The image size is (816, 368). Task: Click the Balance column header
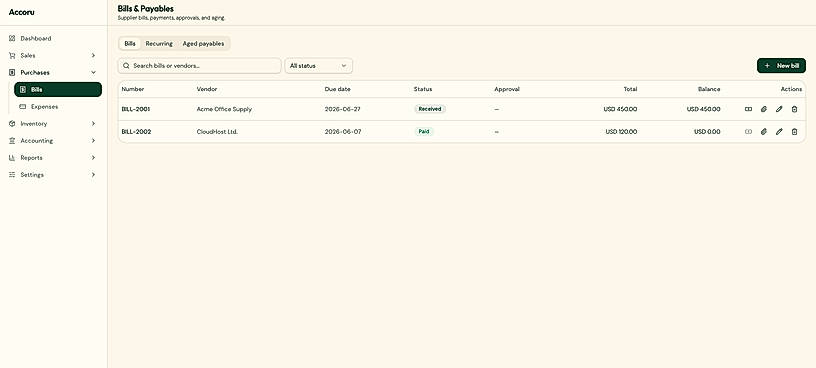[709, 89]
